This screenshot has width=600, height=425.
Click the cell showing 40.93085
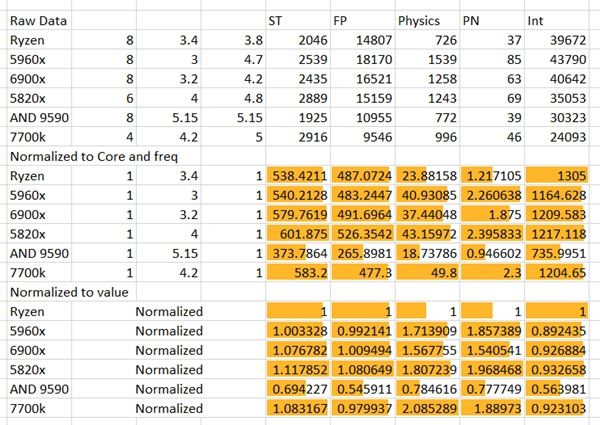(427, 195)
